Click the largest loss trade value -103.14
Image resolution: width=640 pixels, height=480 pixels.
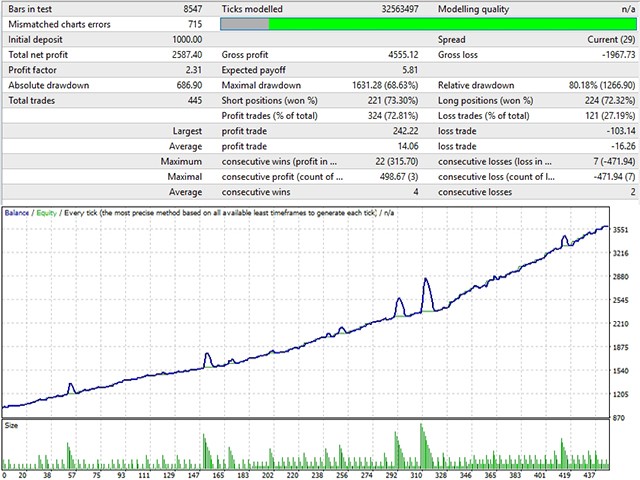pyautogui.click(x=621, y=131)
